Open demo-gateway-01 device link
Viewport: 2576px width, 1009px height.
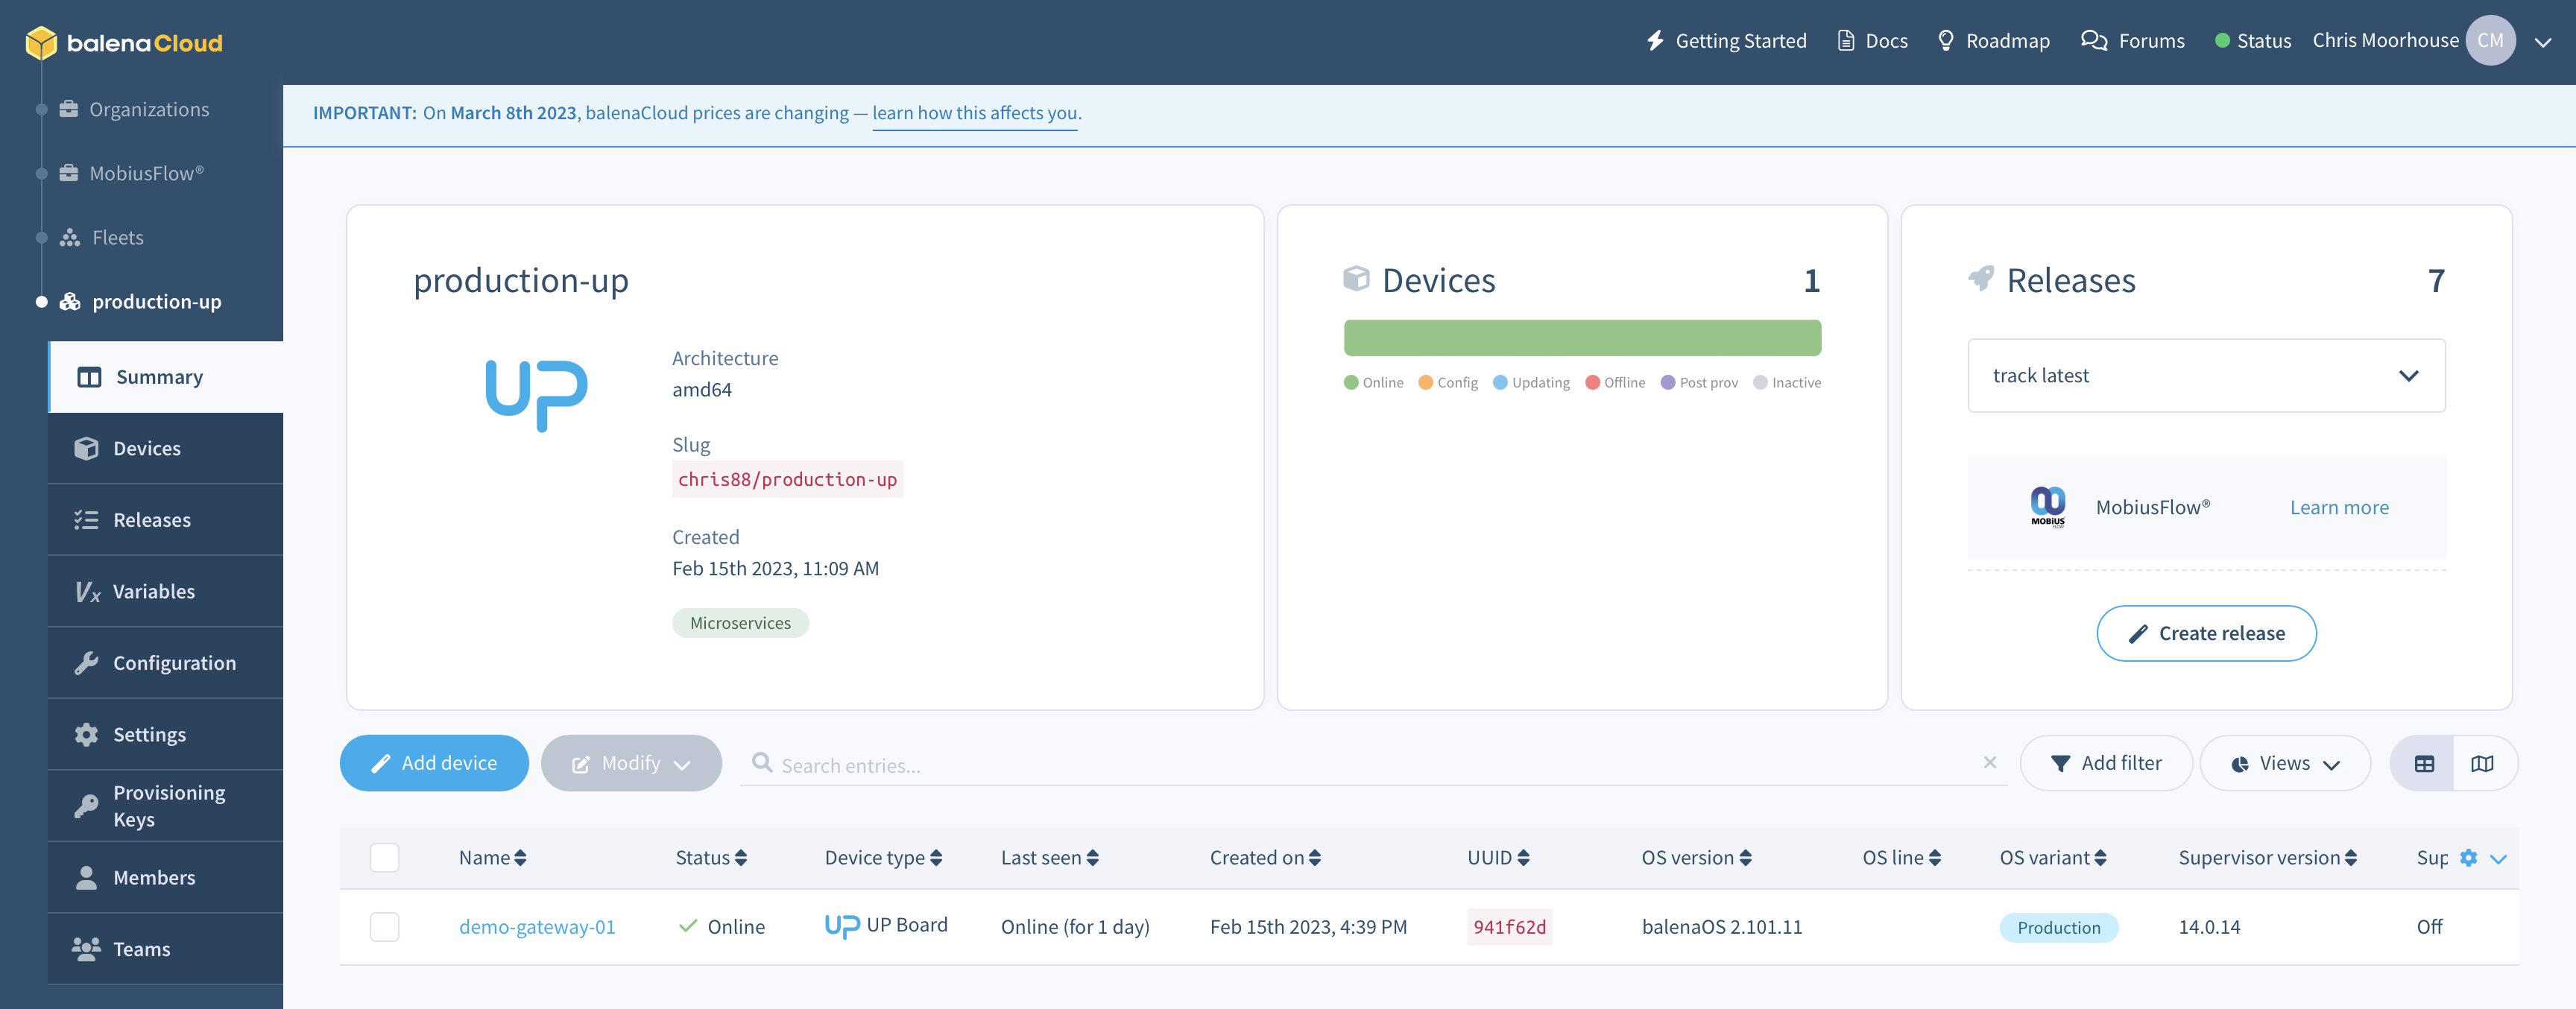[537, 927]
